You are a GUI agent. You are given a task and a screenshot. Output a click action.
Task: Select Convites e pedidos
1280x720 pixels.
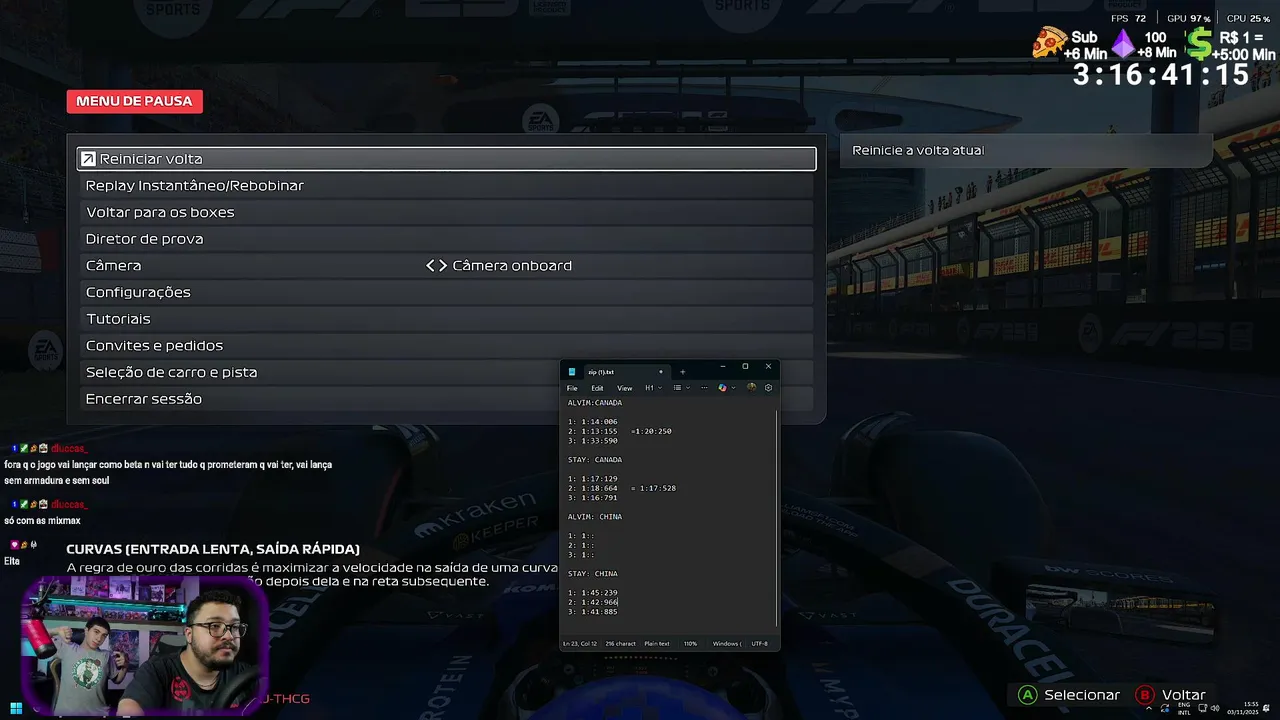[446, 345]
